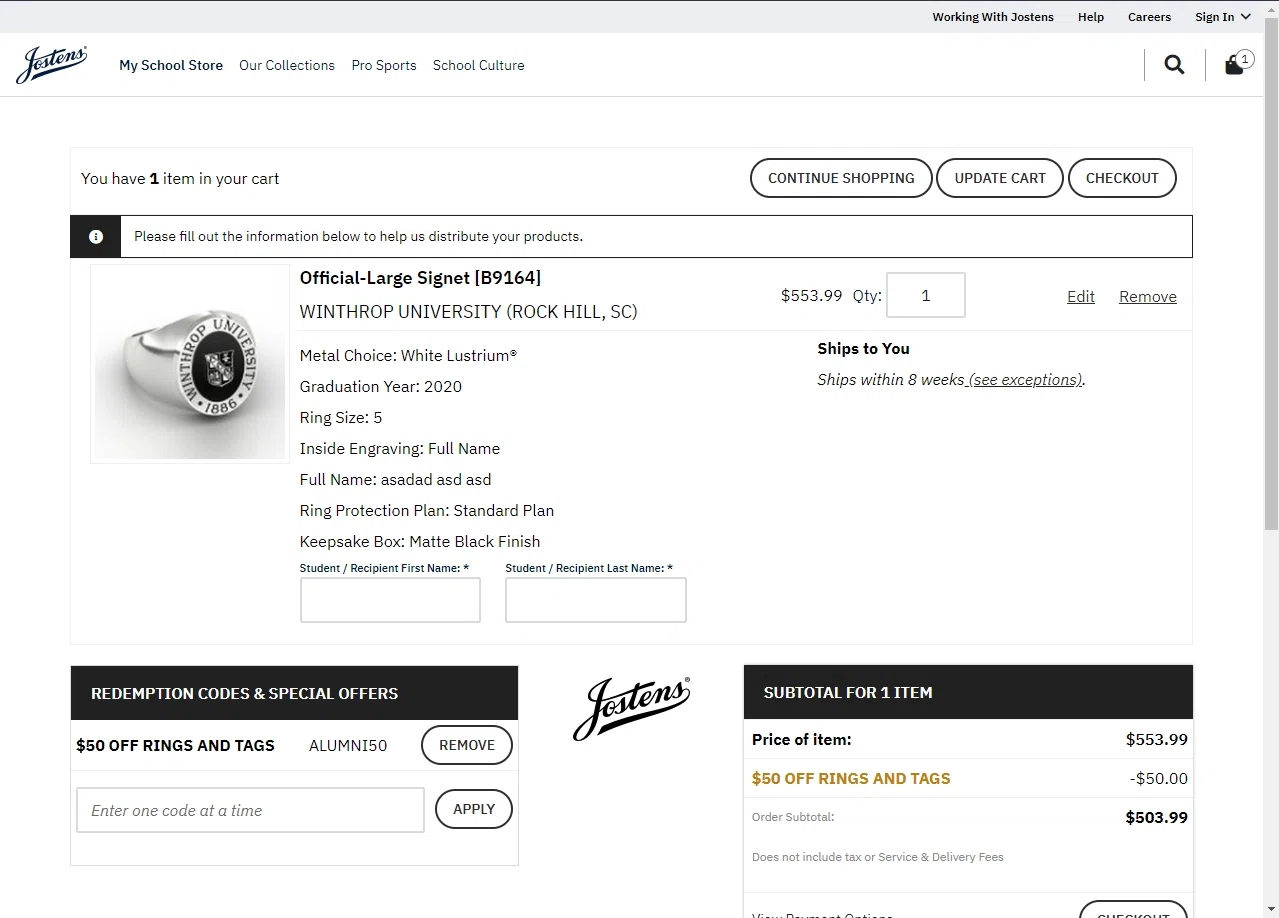Click the $503.99 order subtotal value
This screenshot has height=918, width=1279.
coord(1157,817)
